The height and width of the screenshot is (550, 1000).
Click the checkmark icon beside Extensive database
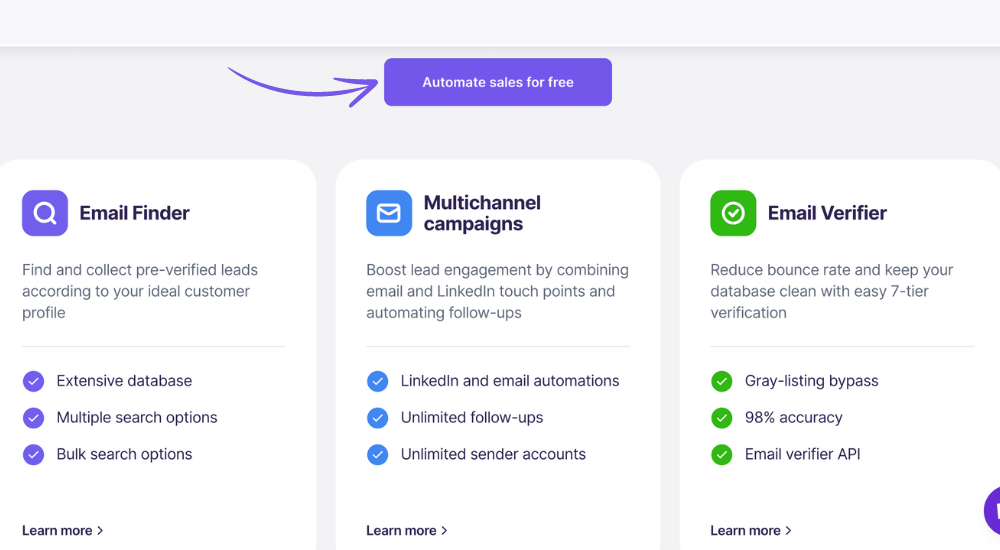[x=34, y=381]
